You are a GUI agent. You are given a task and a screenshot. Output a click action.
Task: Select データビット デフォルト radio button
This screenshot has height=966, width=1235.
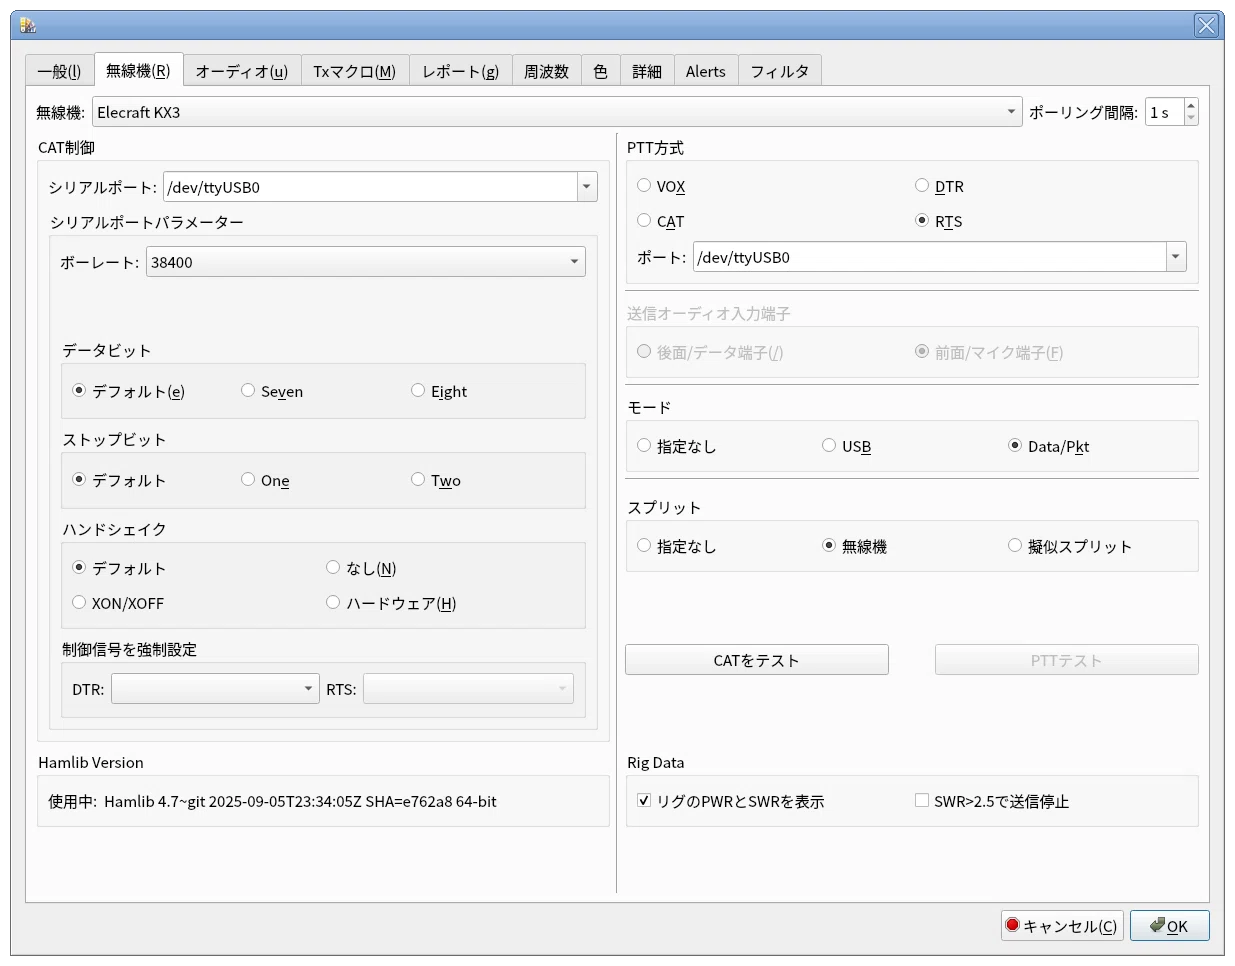pyautogui.click(x=129, y=391)
